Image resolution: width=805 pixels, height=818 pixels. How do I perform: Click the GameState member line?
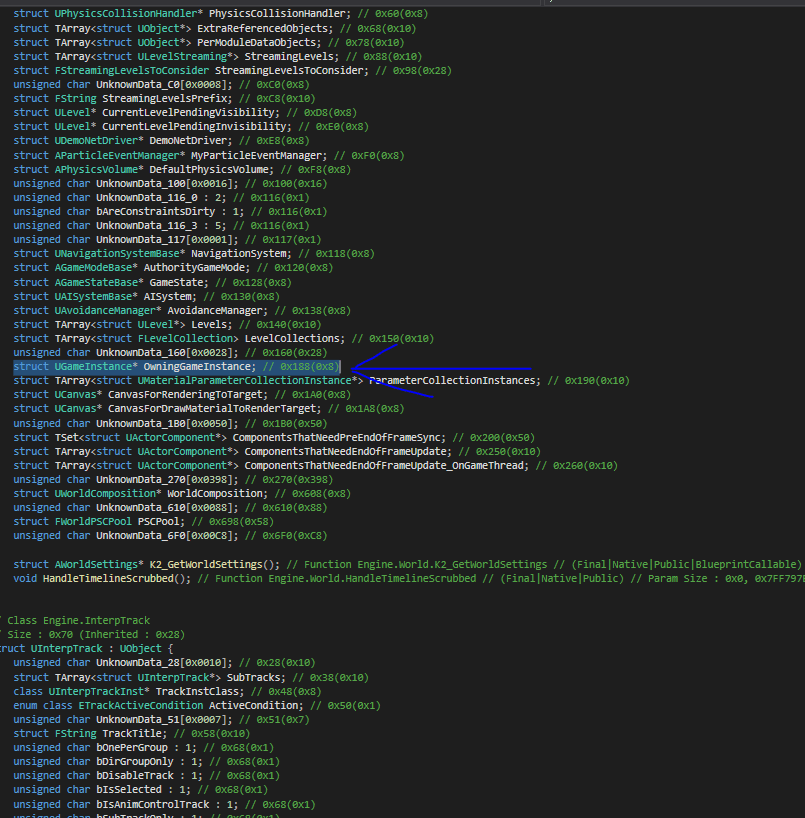[152, 283]
